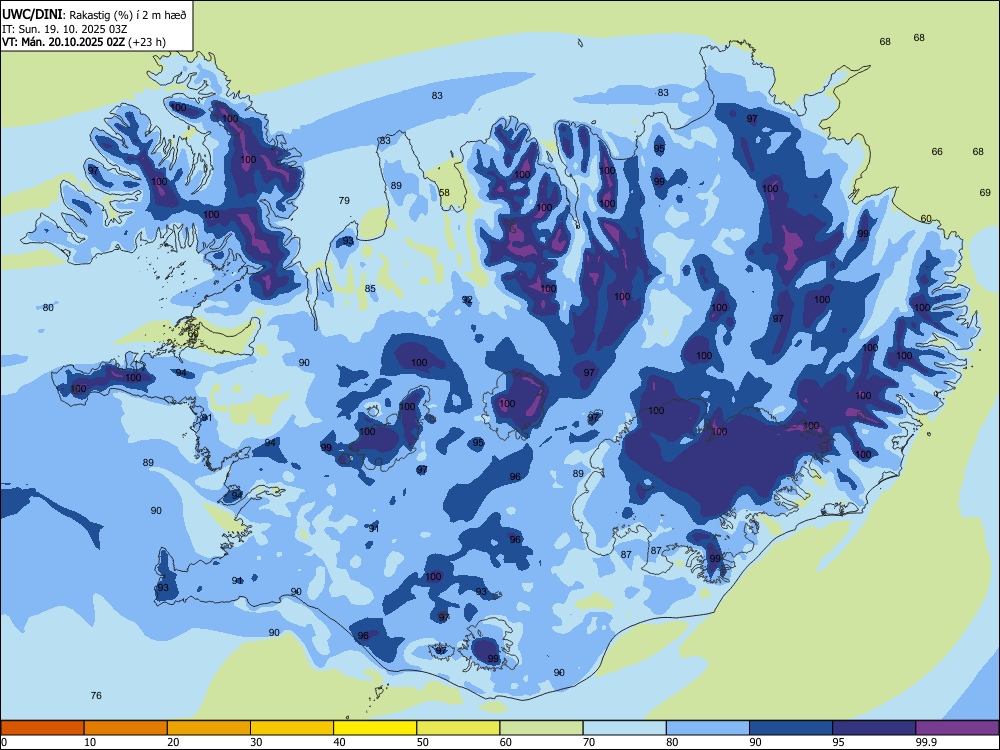The image size is (1000, 750).
Task: Choose the amber 30–40 legend color band
Action: (292, 728)
